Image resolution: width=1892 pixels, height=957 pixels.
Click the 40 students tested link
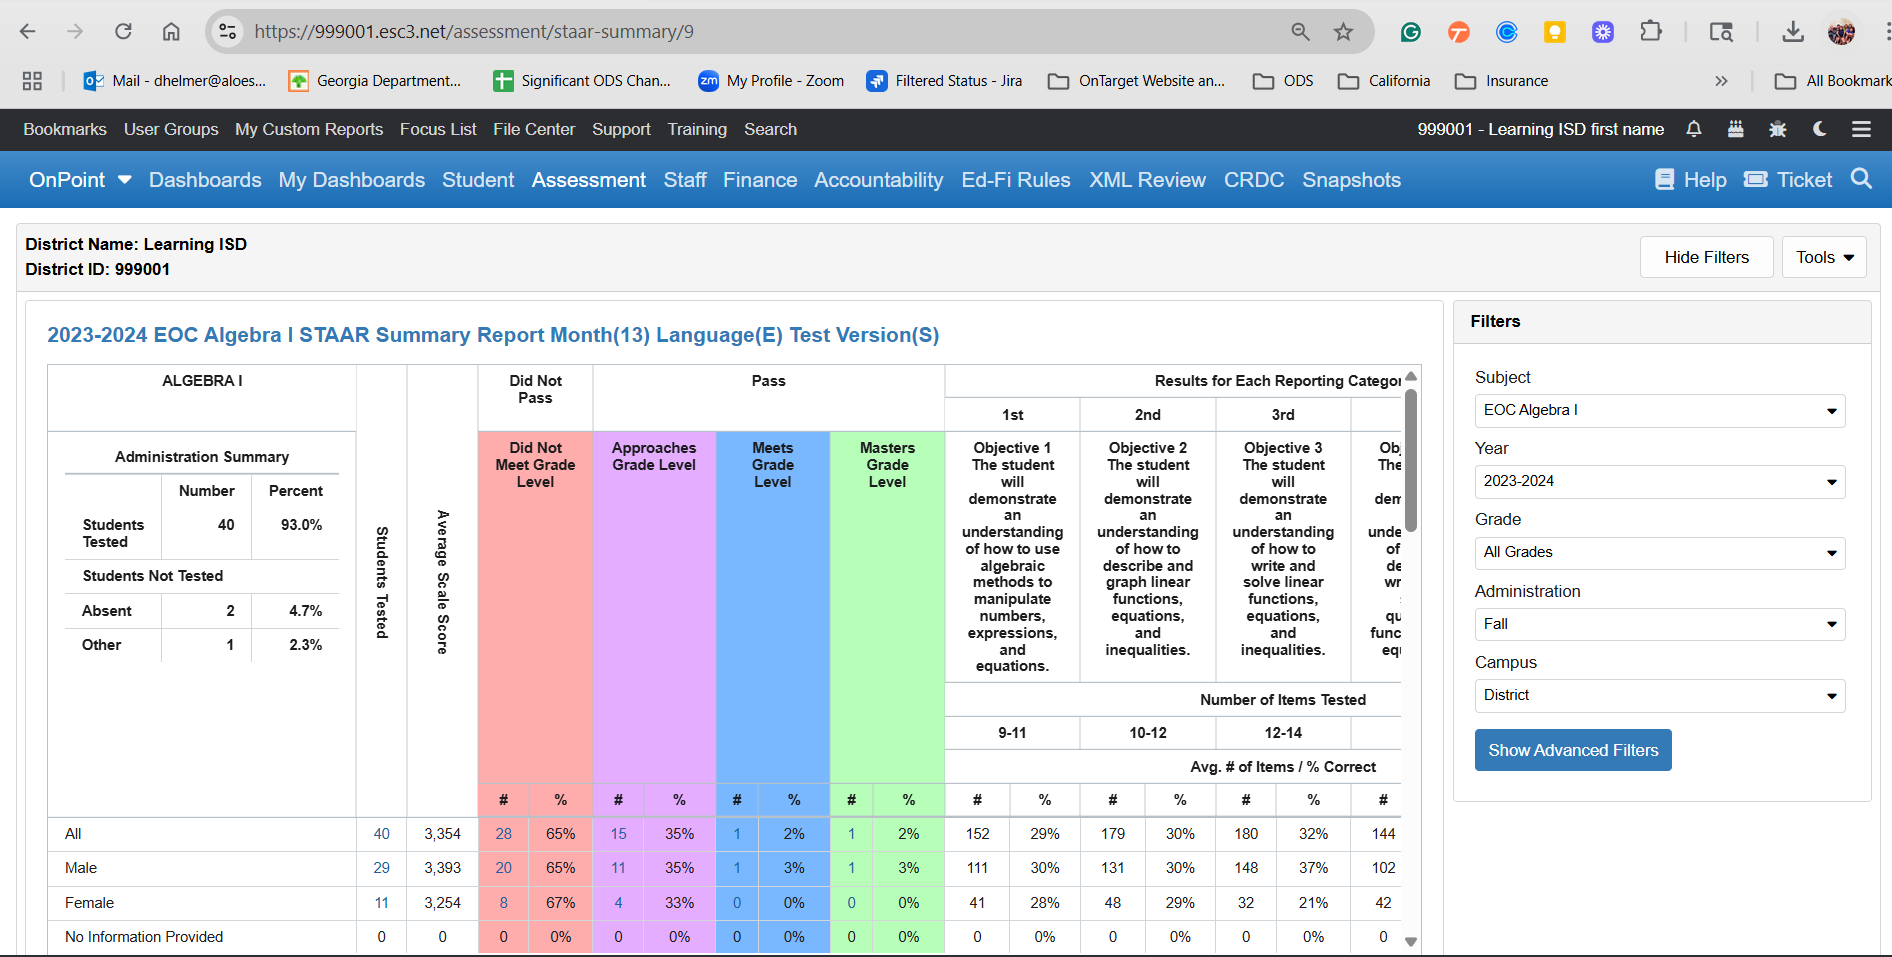381,833
